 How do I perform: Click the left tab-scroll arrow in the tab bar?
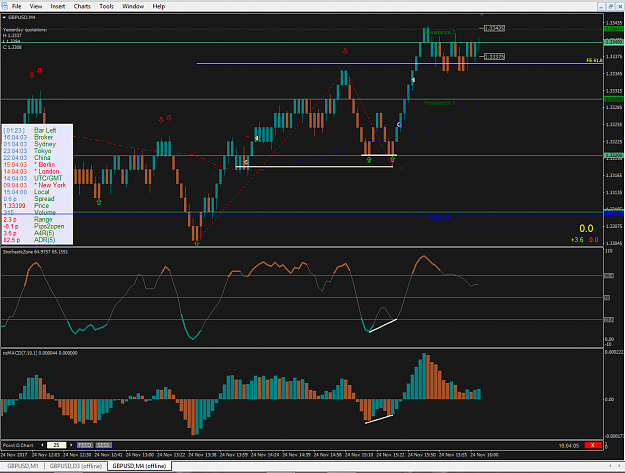click(610, 465)
